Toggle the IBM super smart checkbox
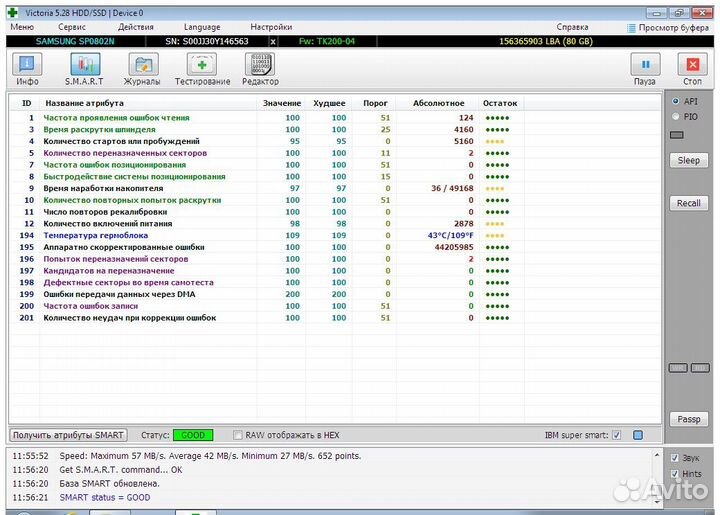The height and width of the screenshot is (515, 720). coord(616,435)
